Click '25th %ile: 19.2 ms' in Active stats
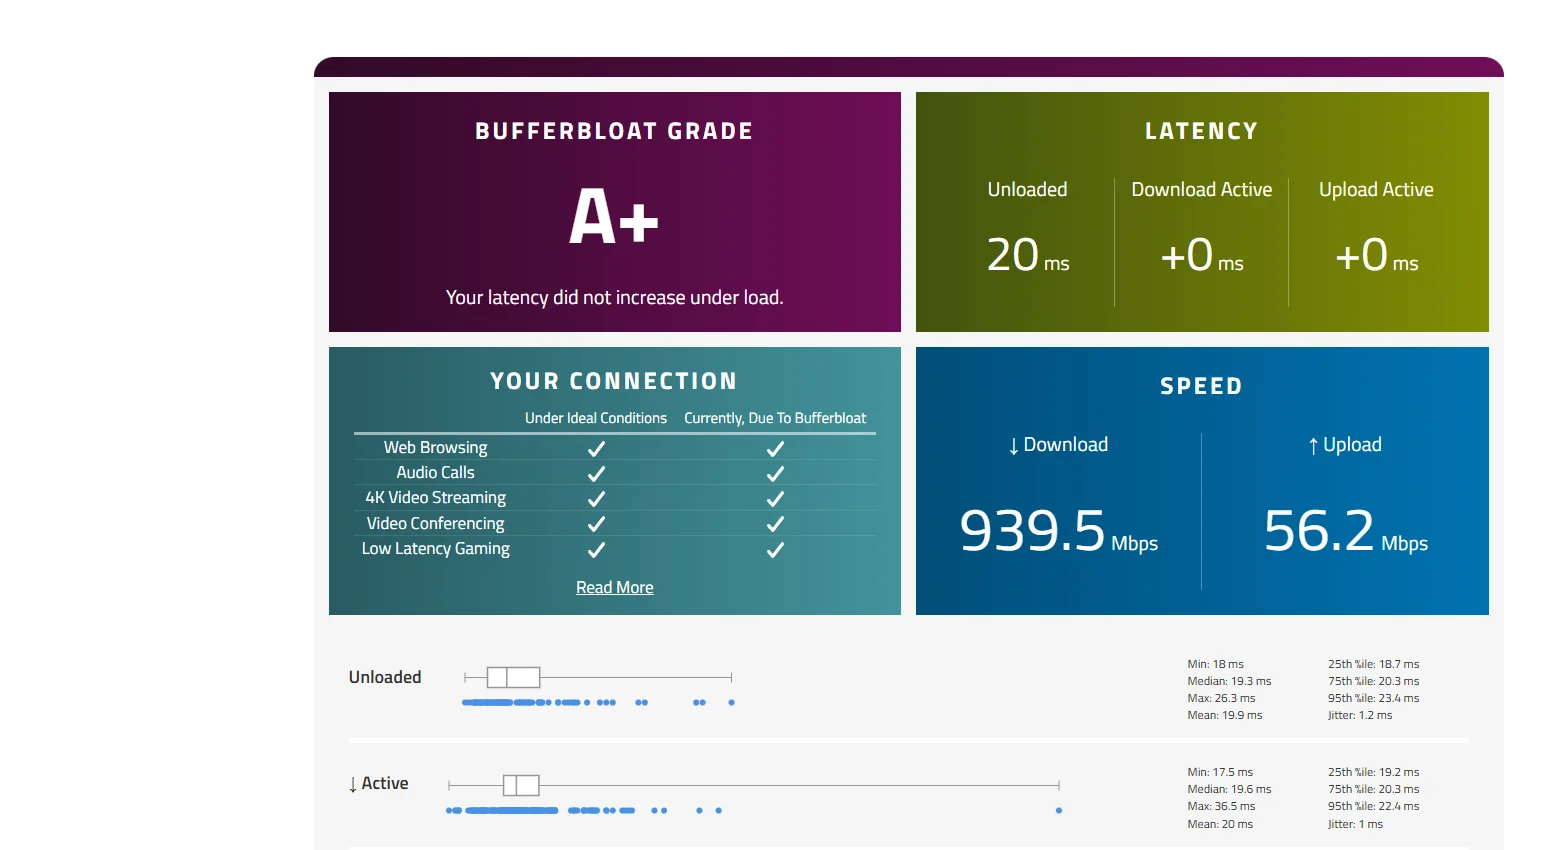Image resolution: width=1541 pixels, height=850 pixels. pyautogui.click(x=1373, y=772)
